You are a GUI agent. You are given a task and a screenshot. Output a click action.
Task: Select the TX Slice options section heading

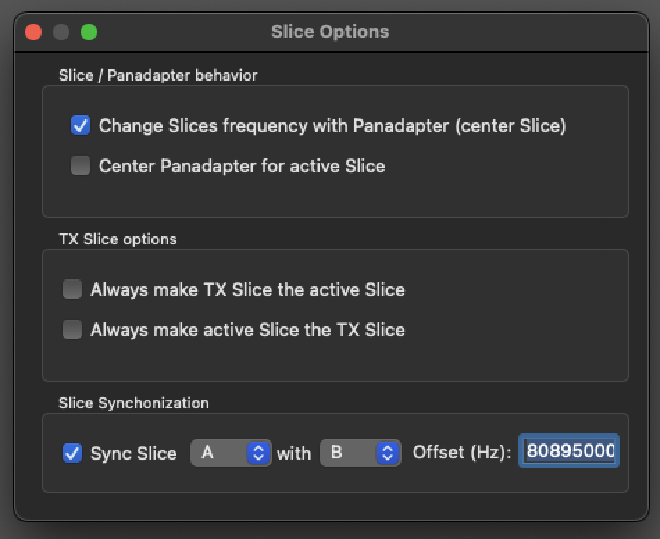118,239
